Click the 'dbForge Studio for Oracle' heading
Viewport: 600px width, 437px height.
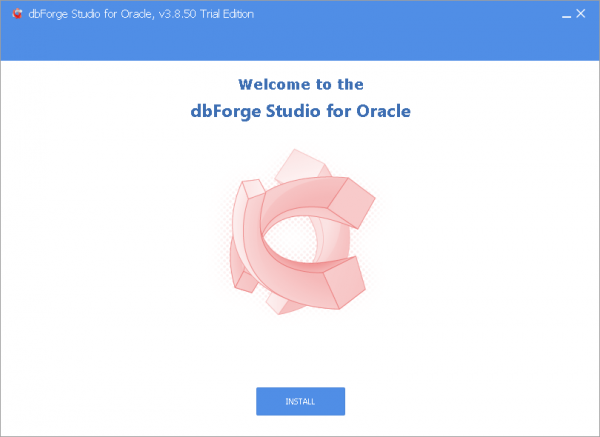click(x=300, y=111)
